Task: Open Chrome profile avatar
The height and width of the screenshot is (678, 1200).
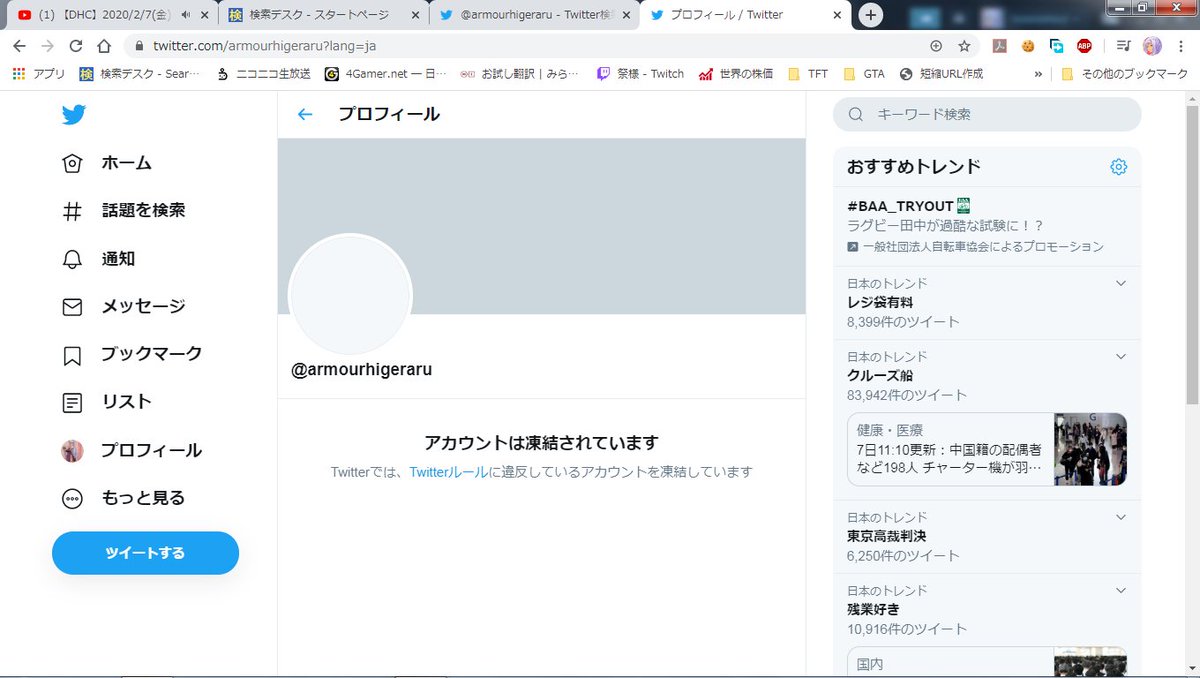Action: [1152, 46]
